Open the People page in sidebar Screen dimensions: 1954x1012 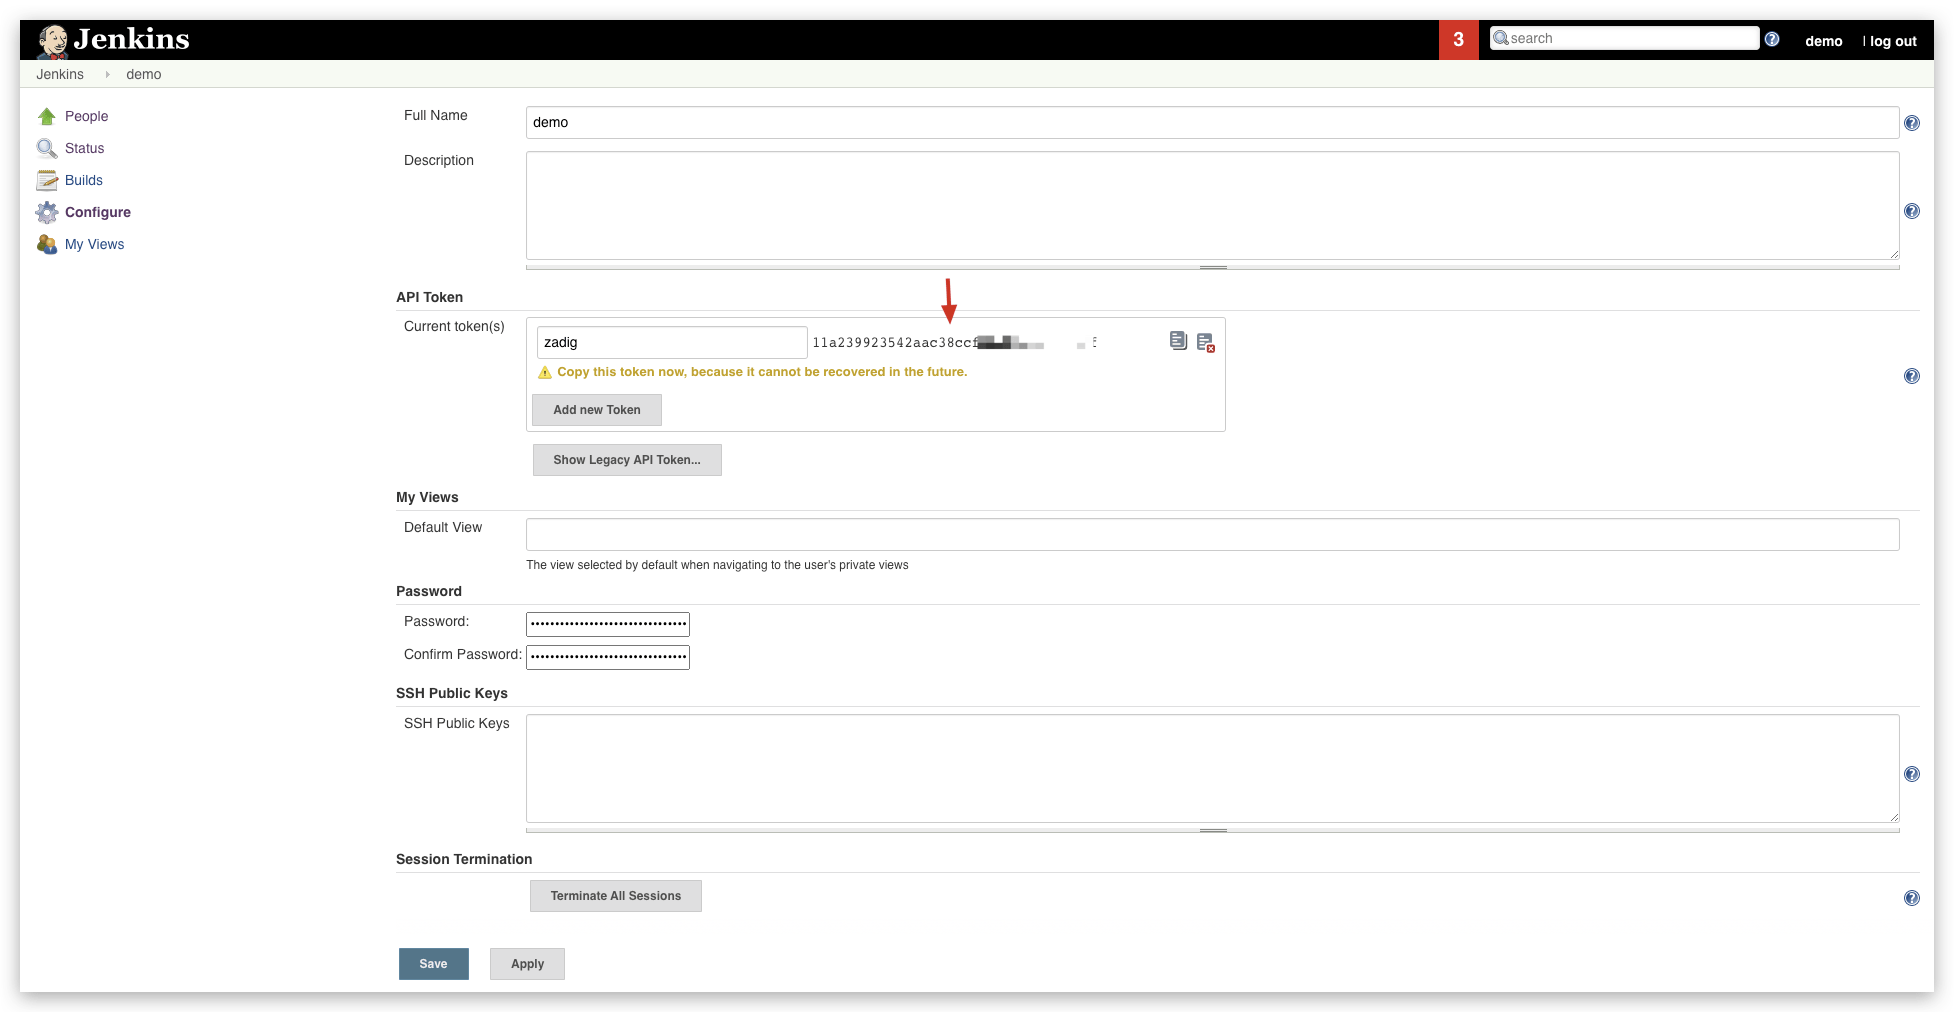(86, 116)
